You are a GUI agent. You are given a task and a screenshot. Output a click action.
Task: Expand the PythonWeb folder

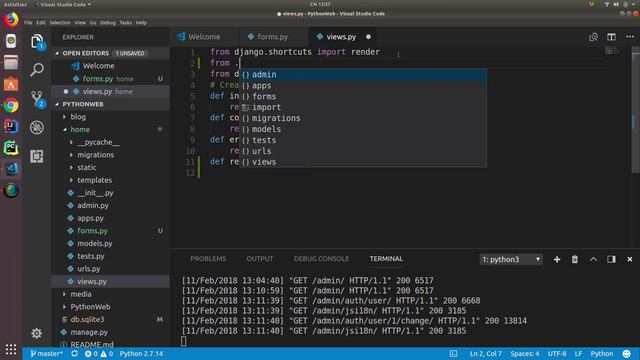[64, 307]
